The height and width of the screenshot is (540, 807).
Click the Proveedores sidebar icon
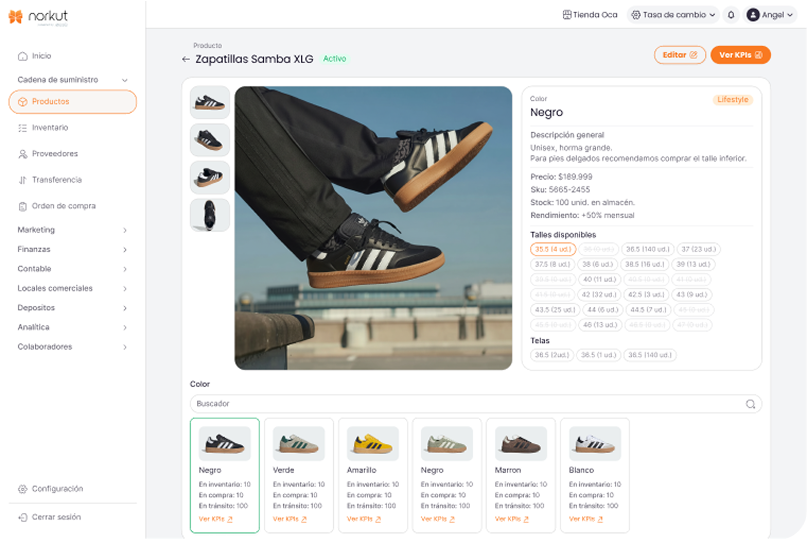coord(23,154)
